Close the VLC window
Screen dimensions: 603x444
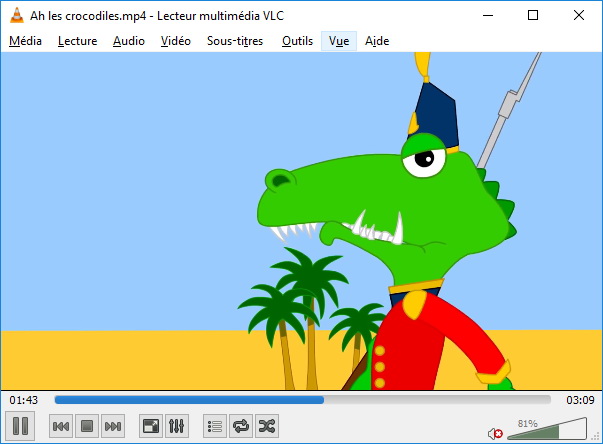(x=579, y=15)
